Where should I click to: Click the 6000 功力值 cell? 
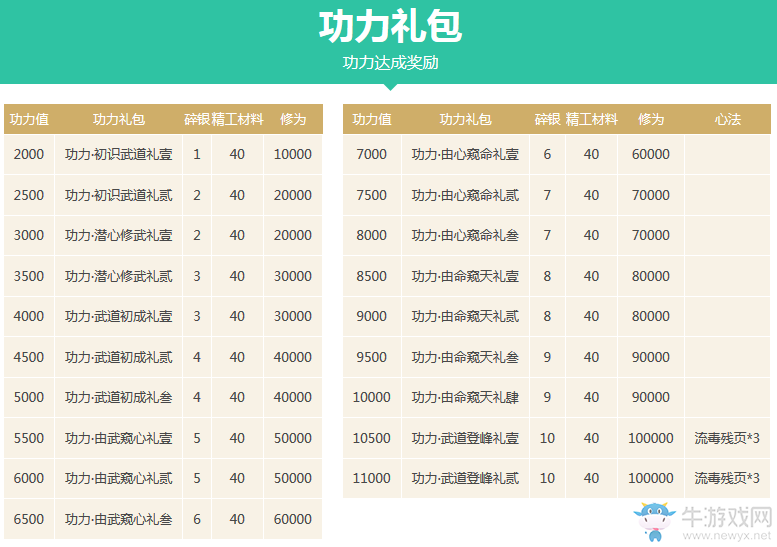[x=29, y=478]
